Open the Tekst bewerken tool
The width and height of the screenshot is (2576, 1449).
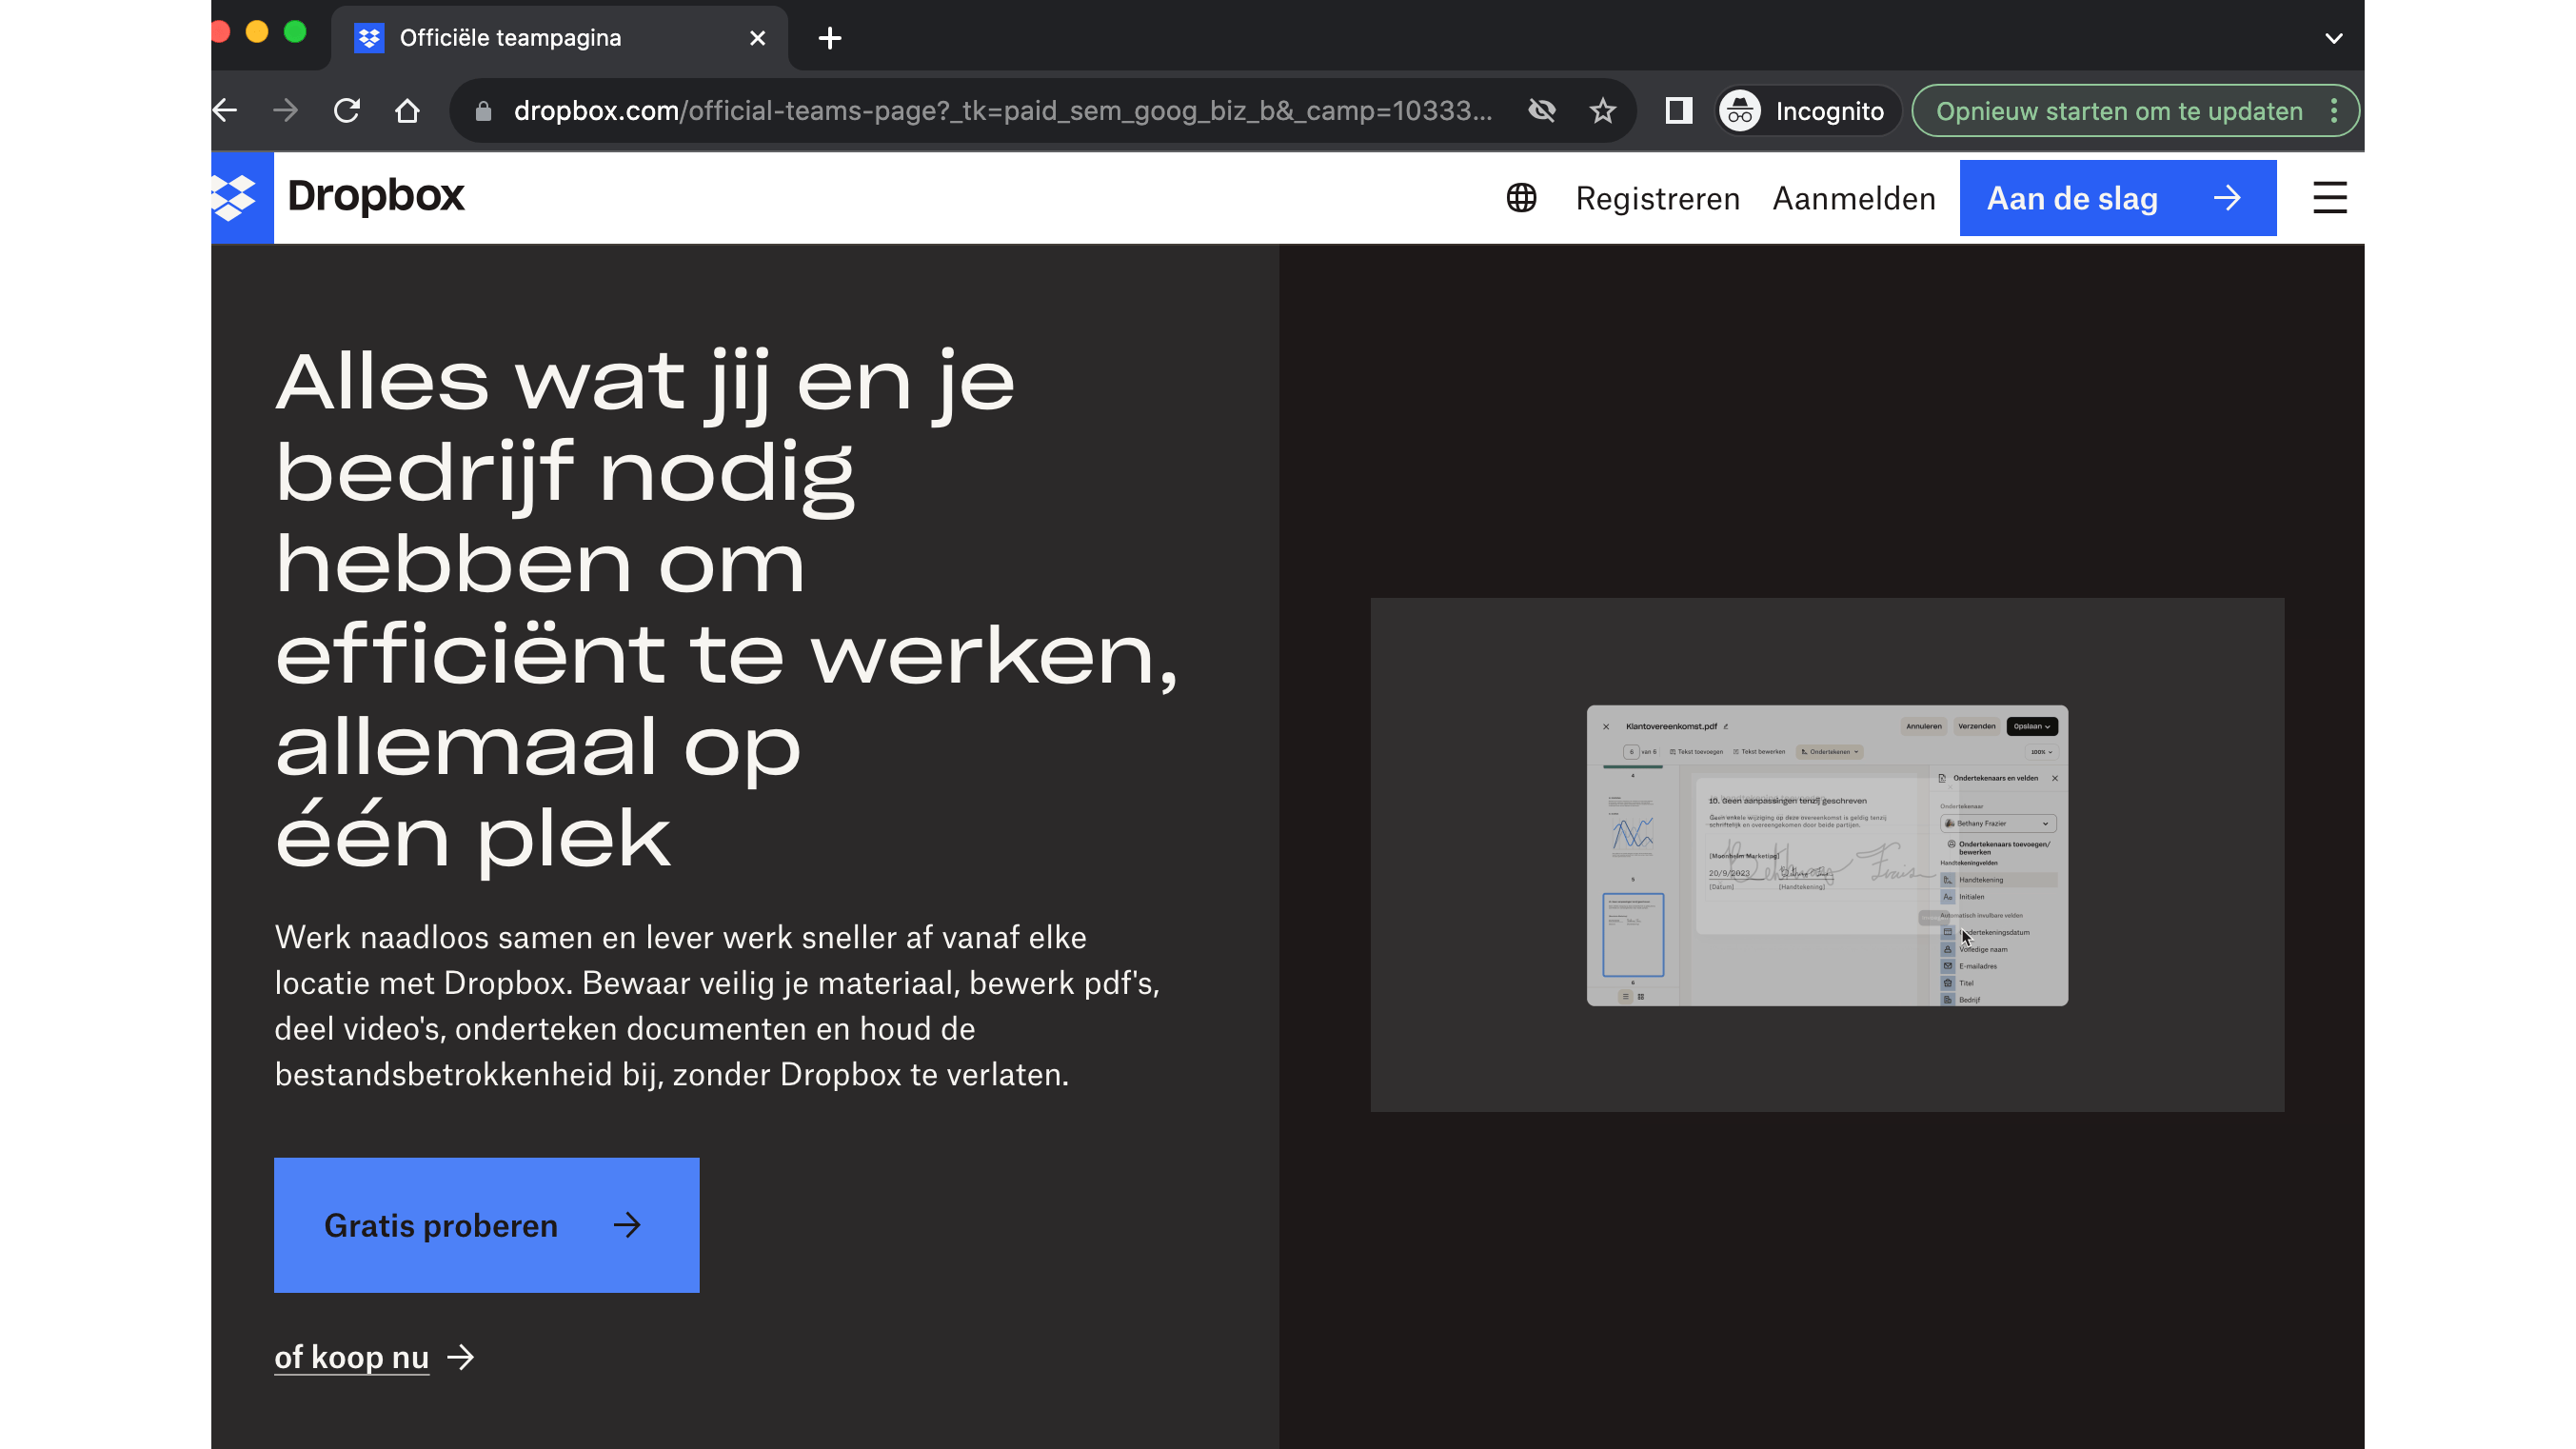(x=1760, y=752)
